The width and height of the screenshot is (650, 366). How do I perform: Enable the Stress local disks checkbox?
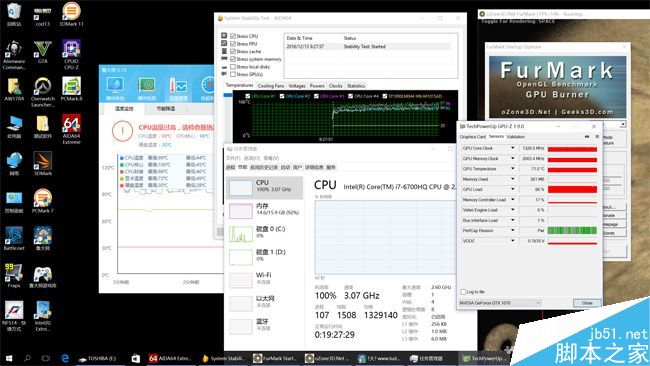tap(233, 66)
